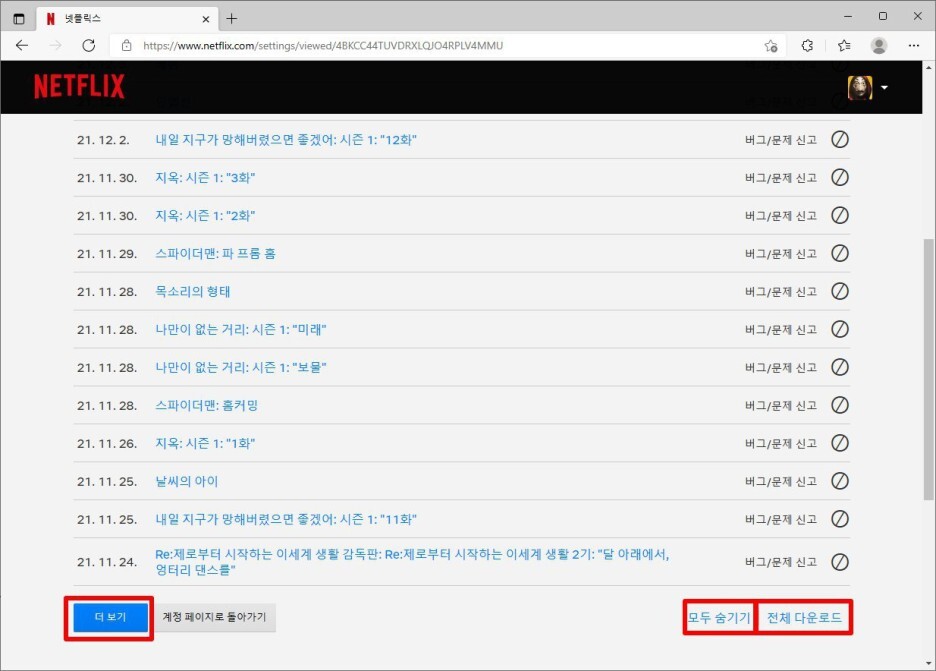This screenshot has width=936, height=671.
Task: Click the vertical scrollbar thumb
Action: (x=929, y=369)
